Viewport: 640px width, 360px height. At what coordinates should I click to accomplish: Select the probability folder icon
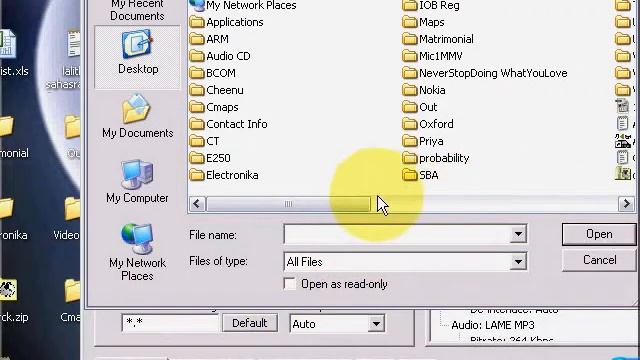coord(409,158)
